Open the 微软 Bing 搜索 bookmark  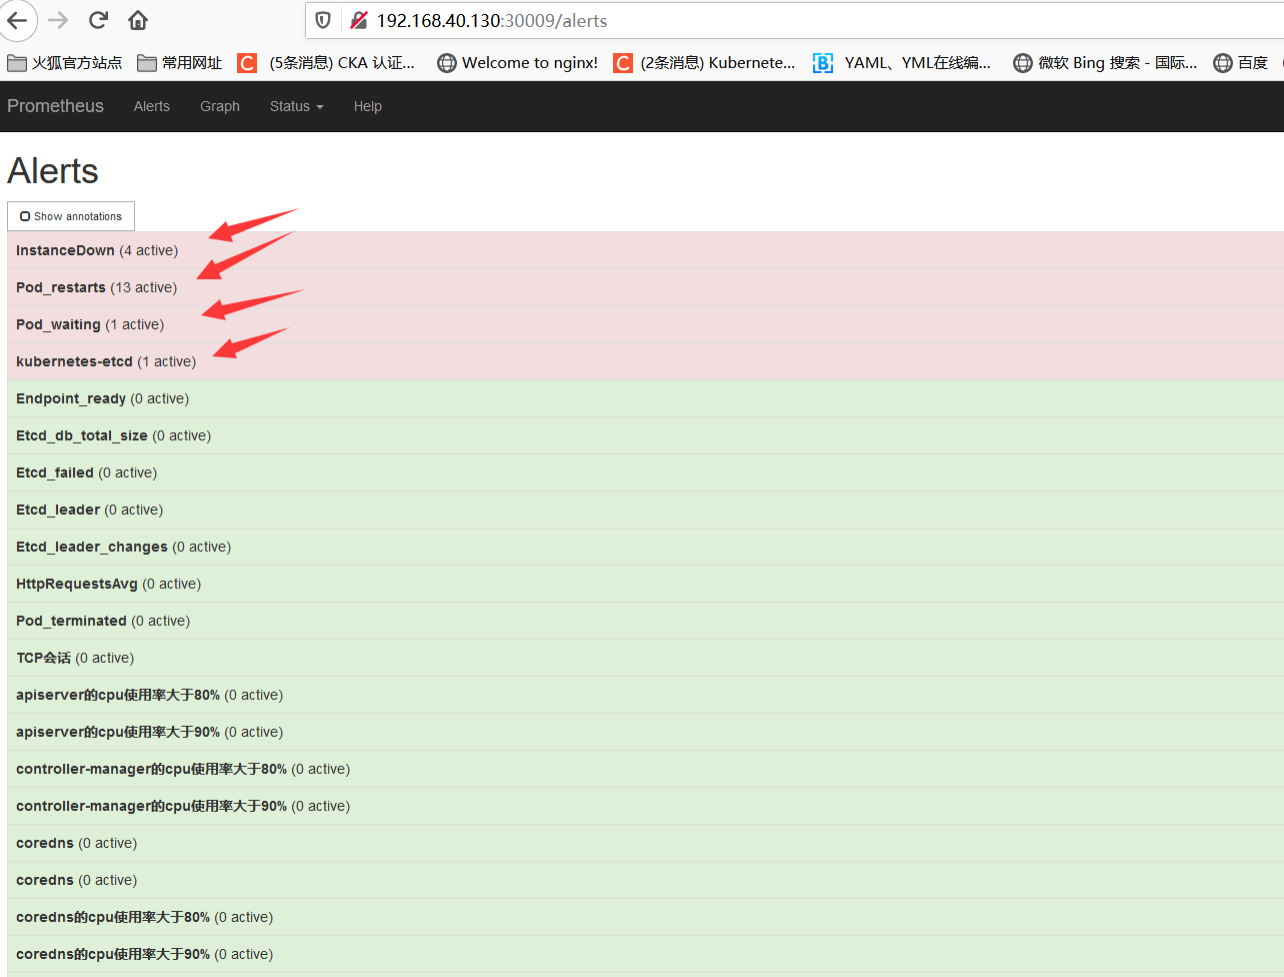pyautogui.click(x=1105, y=63)
